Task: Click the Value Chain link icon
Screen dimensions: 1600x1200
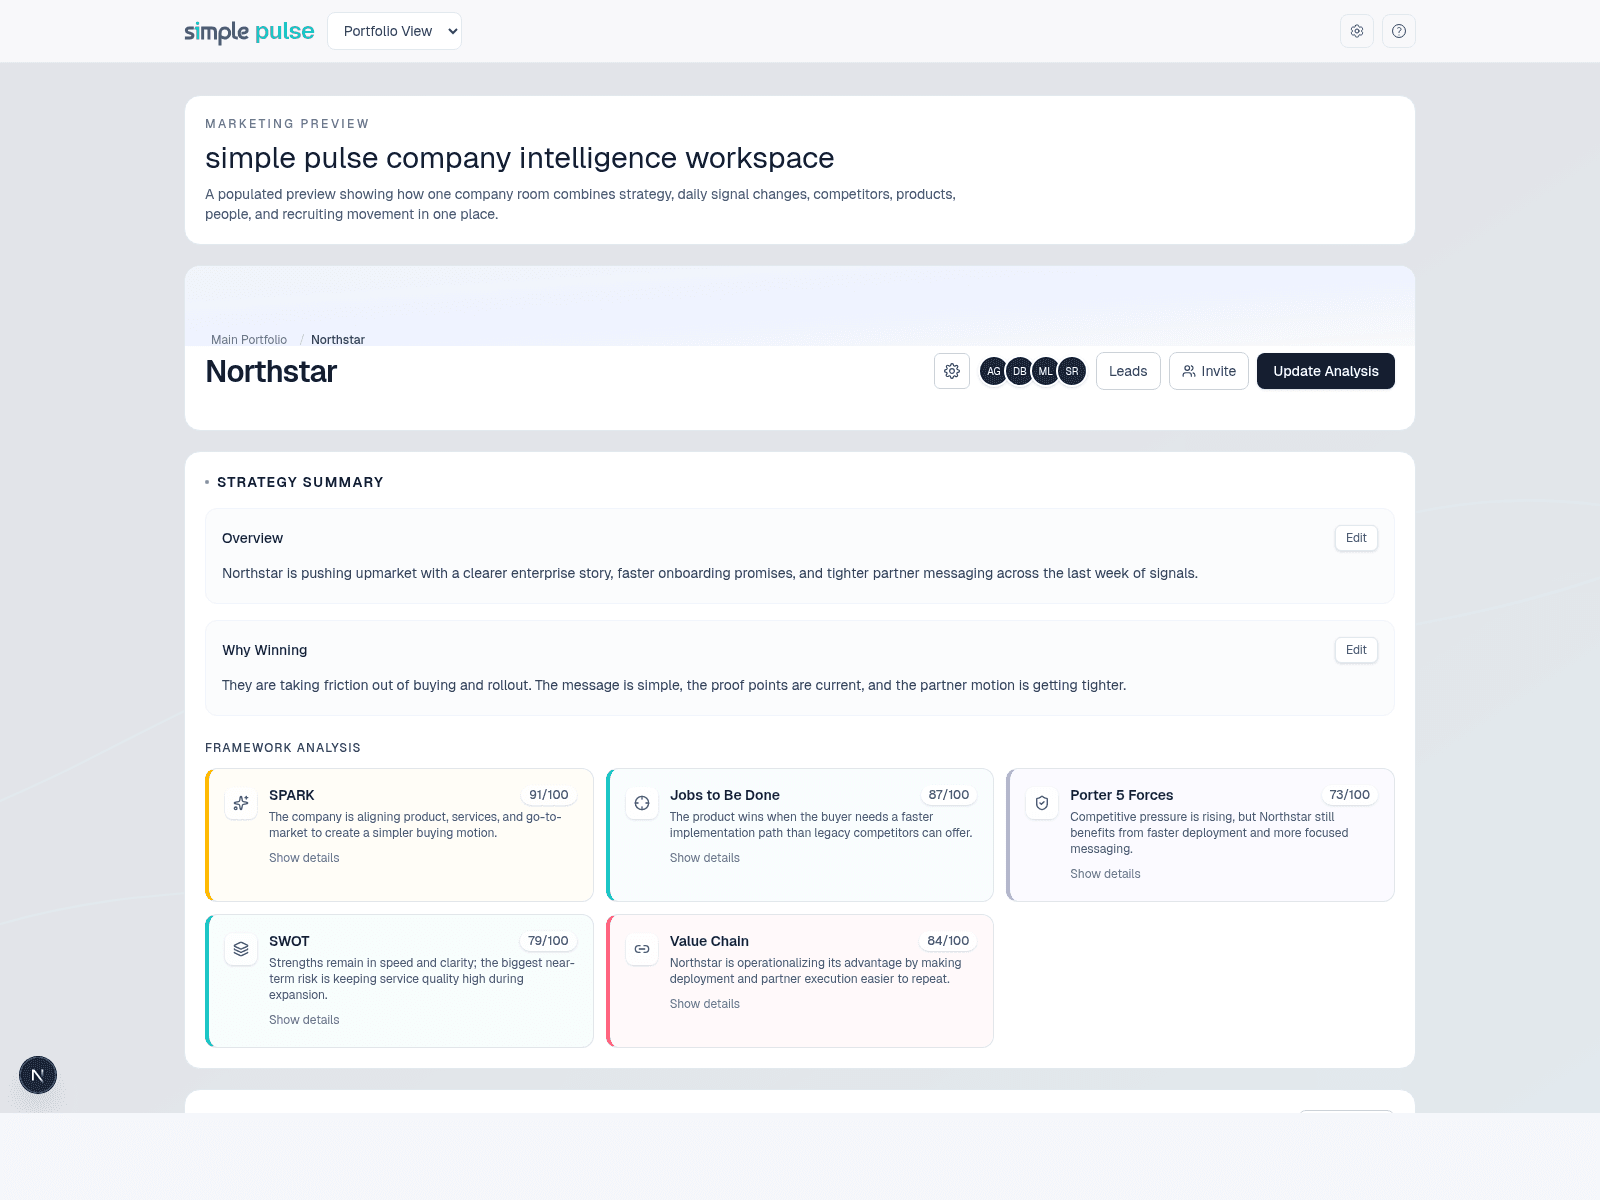Action: click(x=641, y=948)
